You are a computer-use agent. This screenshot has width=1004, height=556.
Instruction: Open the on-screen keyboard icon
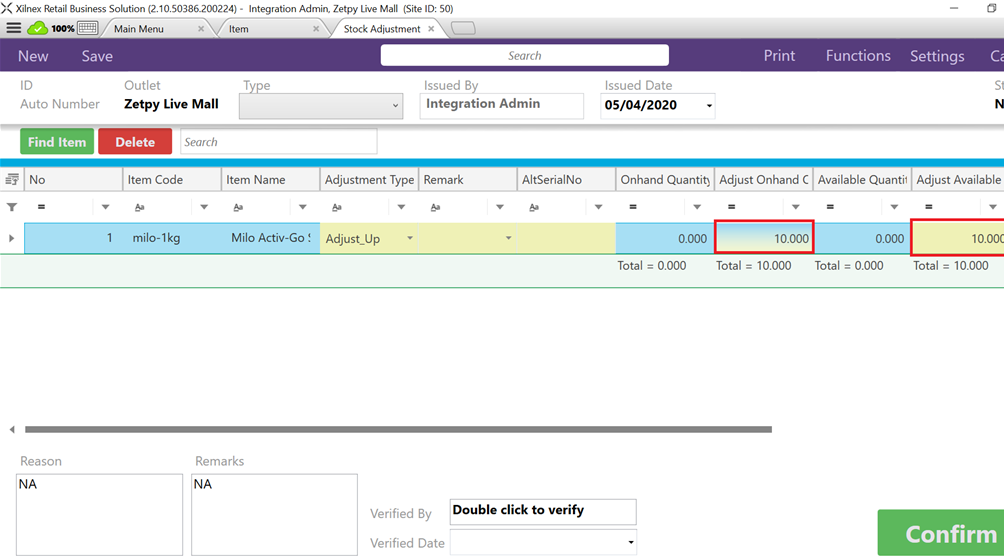88,28
